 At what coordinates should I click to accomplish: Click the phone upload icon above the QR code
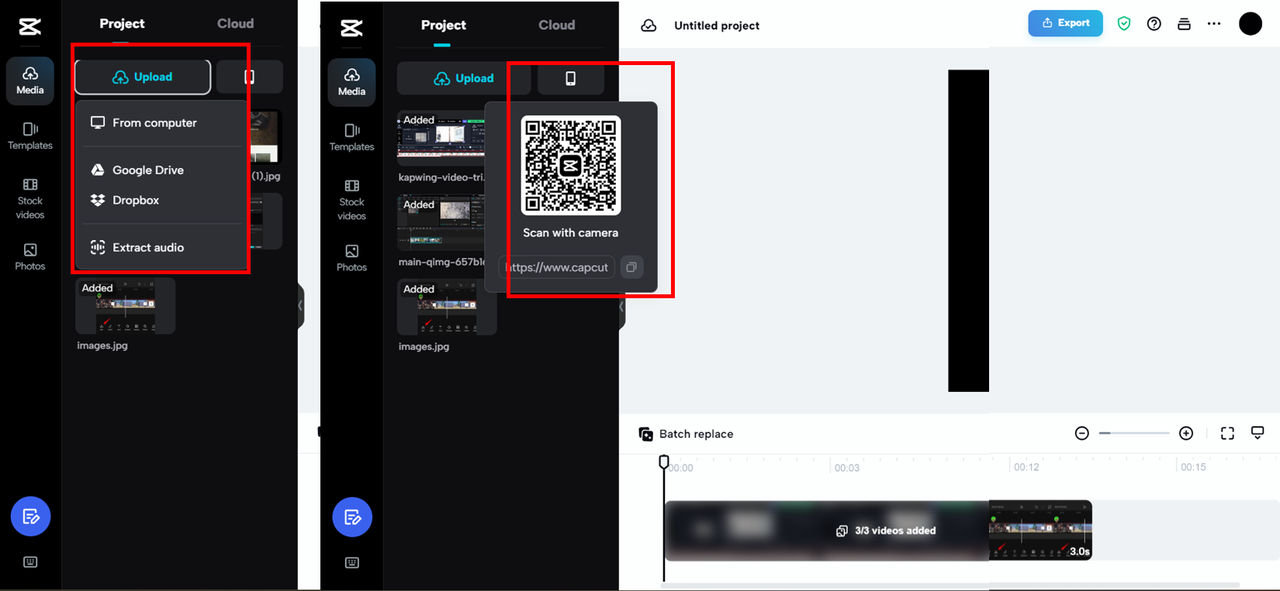571,78
